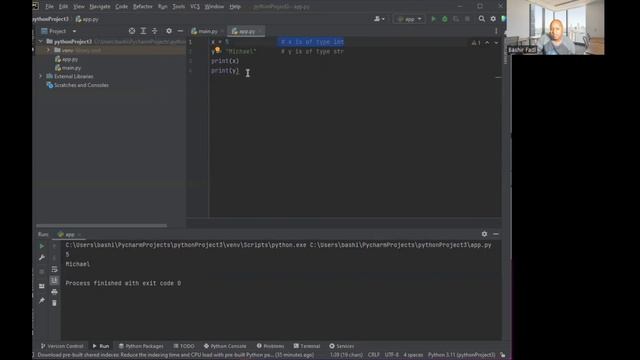Viewport: 640px width, 360px height.
Task: Select app.py in project tree
Action: click(x=67, y=59)
